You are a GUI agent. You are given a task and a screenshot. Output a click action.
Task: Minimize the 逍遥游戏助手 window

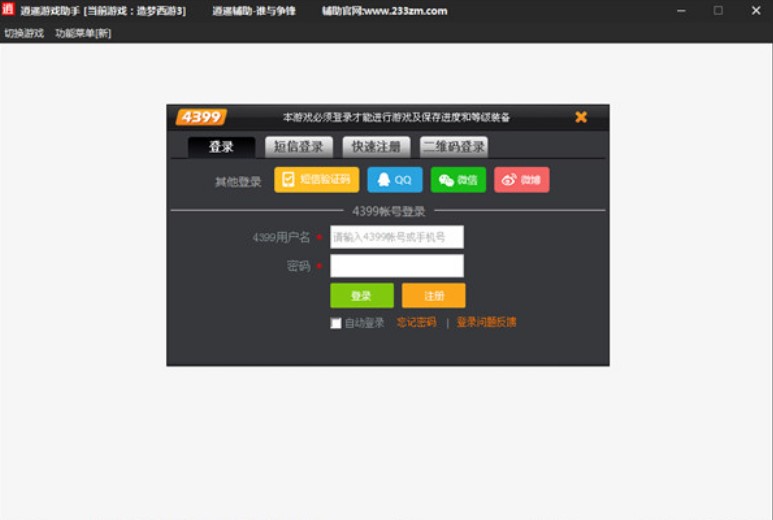point(681,10)
